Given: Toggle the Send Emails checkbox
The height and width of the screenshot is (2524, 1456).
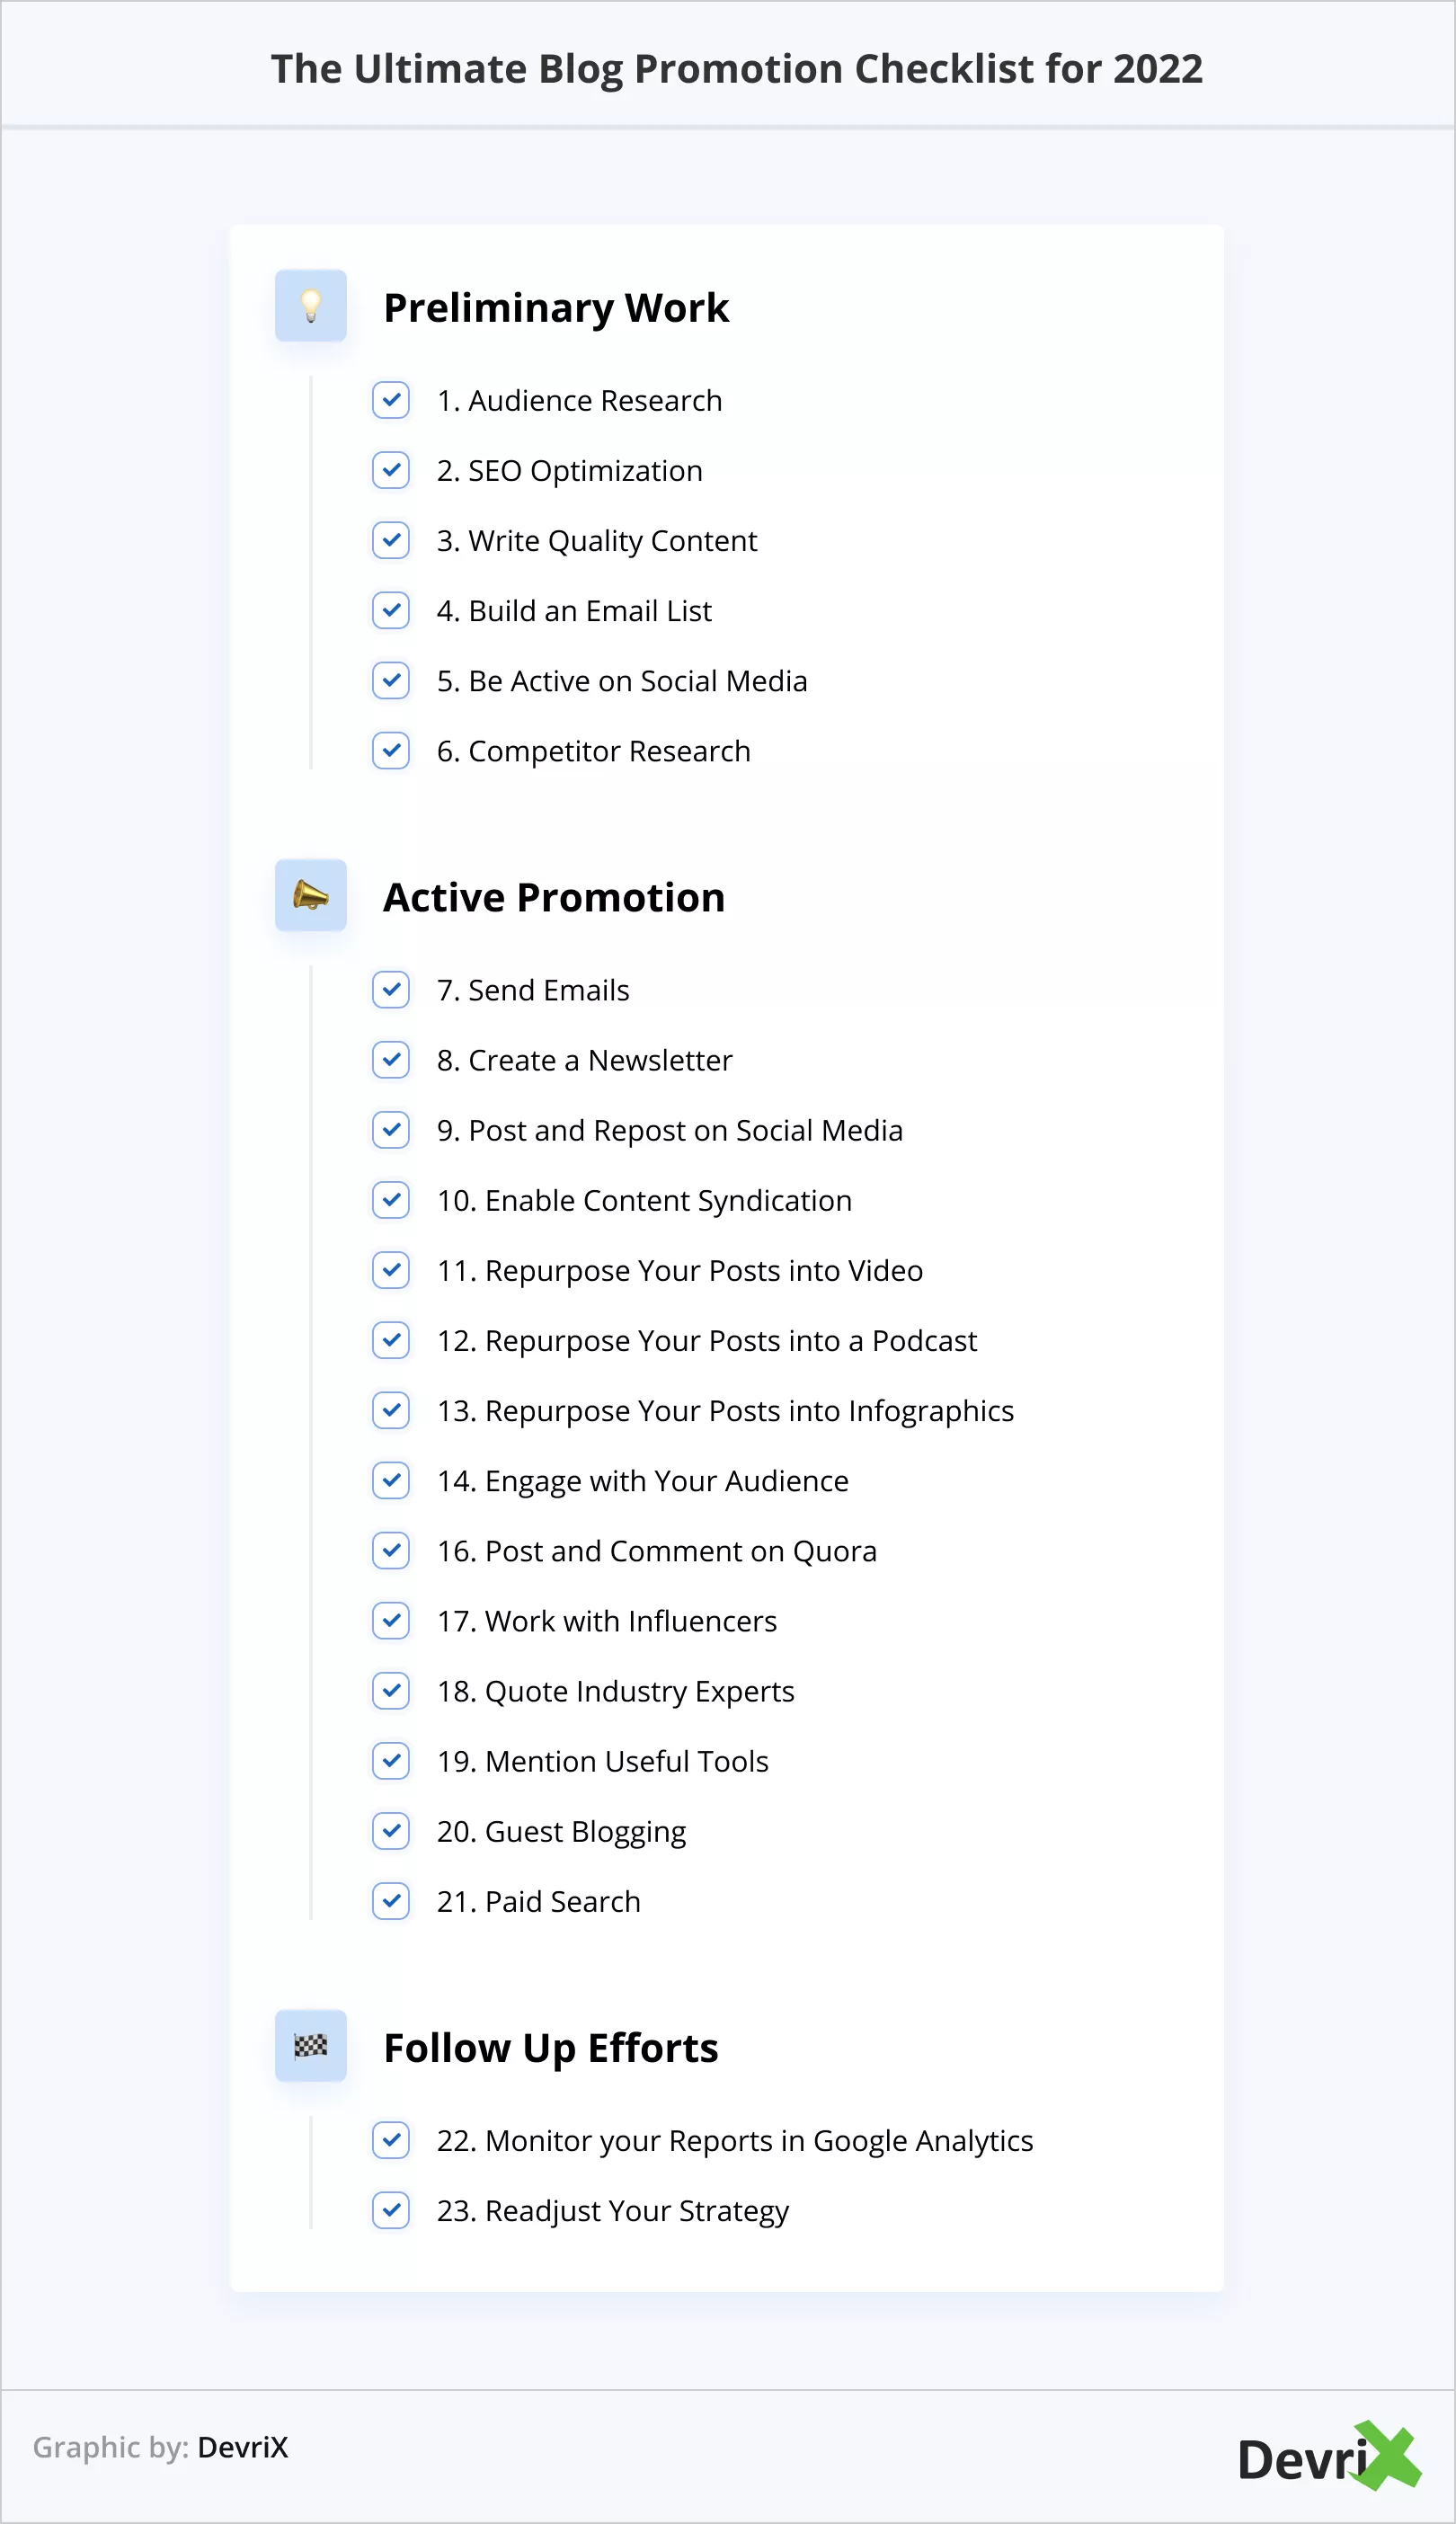Looking at the screenshot, I should coord(391,990).
